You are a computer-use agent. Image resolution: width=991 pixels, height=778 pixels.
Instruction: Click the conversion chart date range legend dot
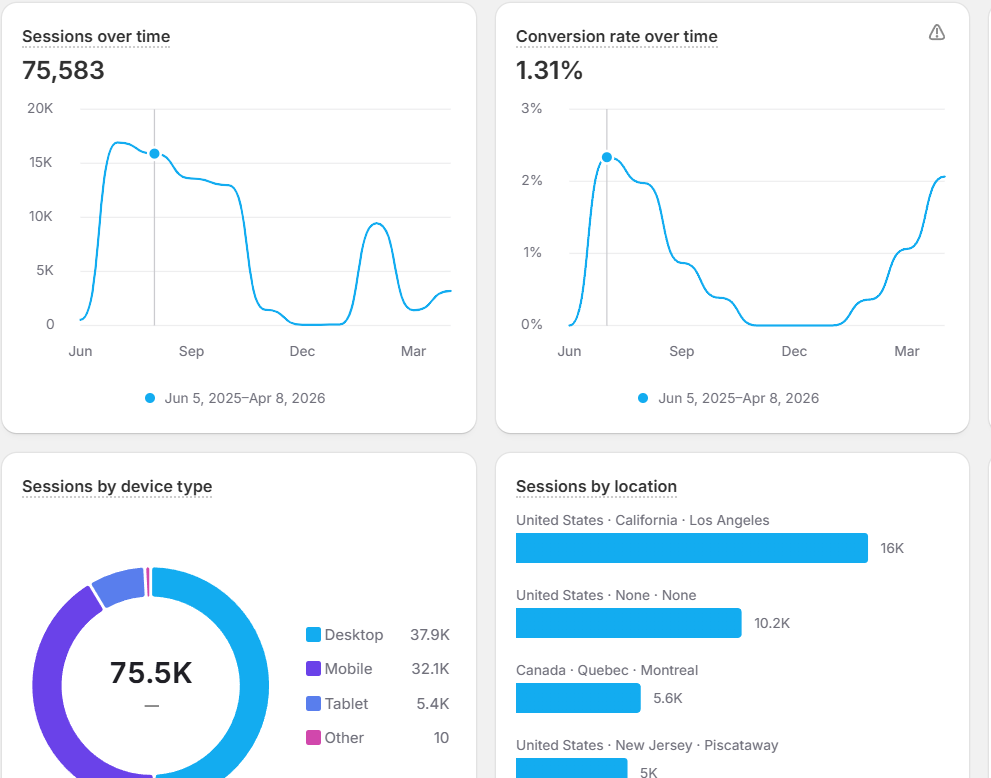click(x=643, y=398)
